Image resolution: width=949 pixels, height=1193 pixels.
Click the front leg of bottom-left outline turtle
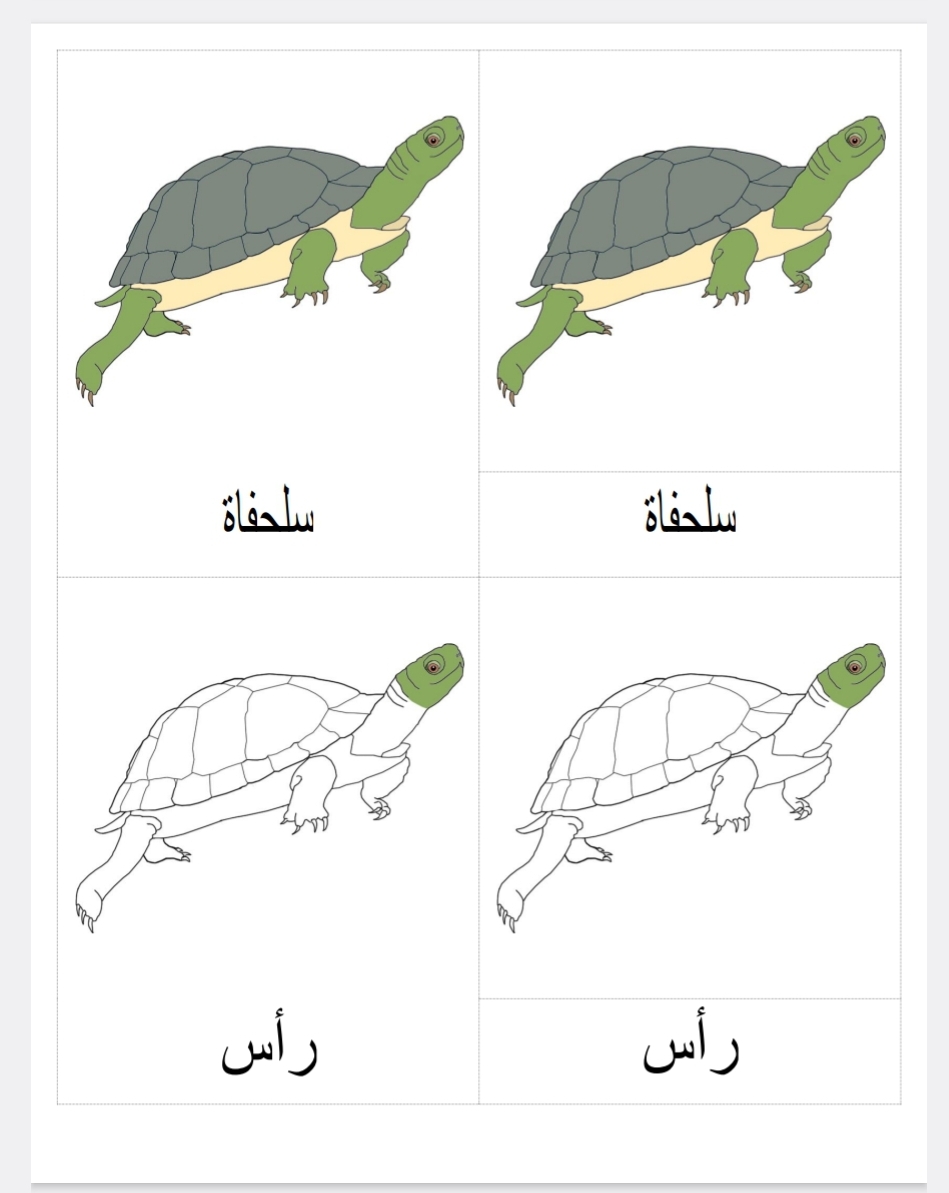coord(310,791)
